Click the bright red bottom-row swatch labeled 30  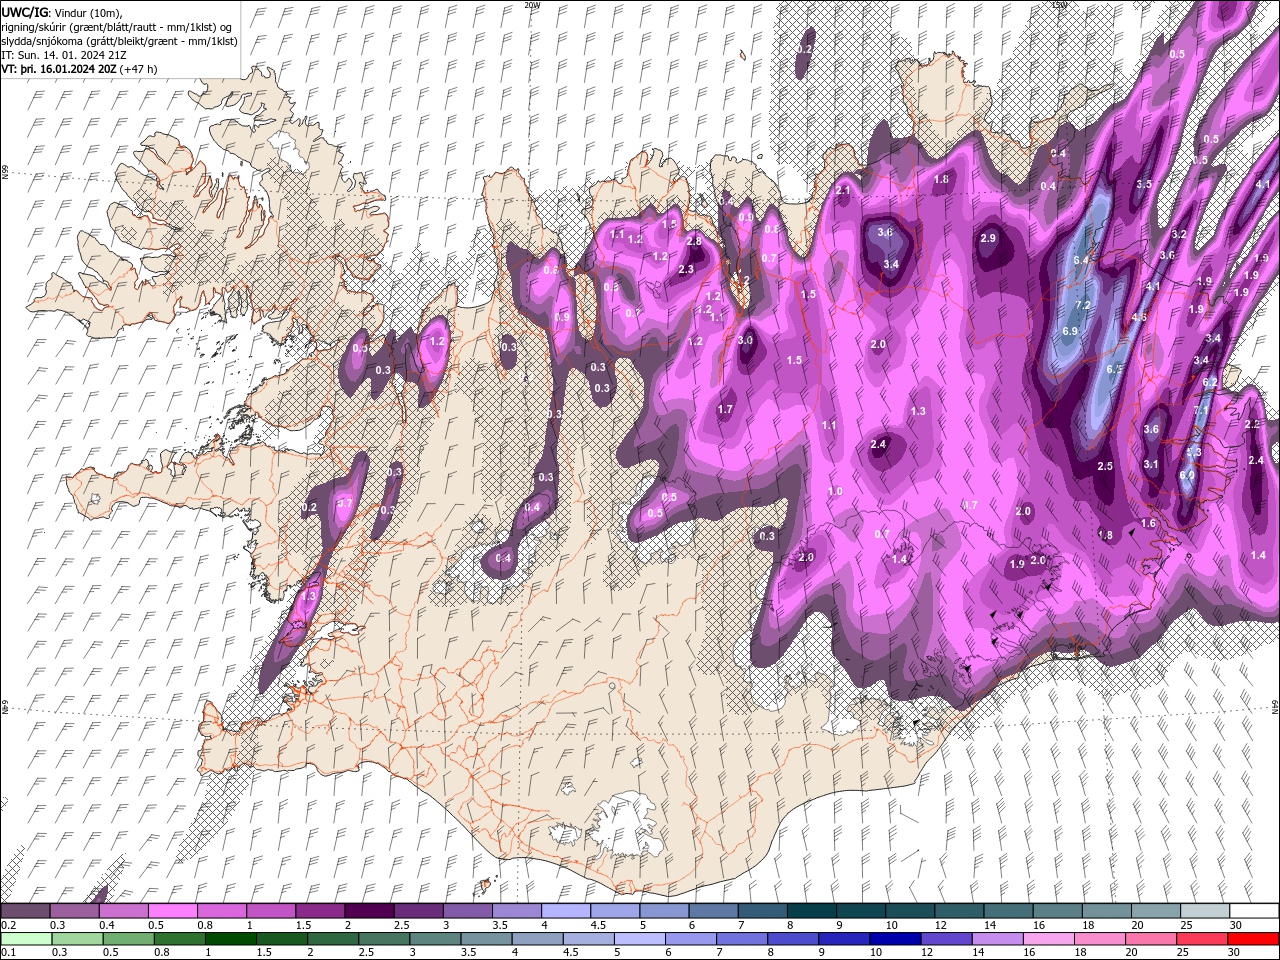click(x=1253, y=939)
